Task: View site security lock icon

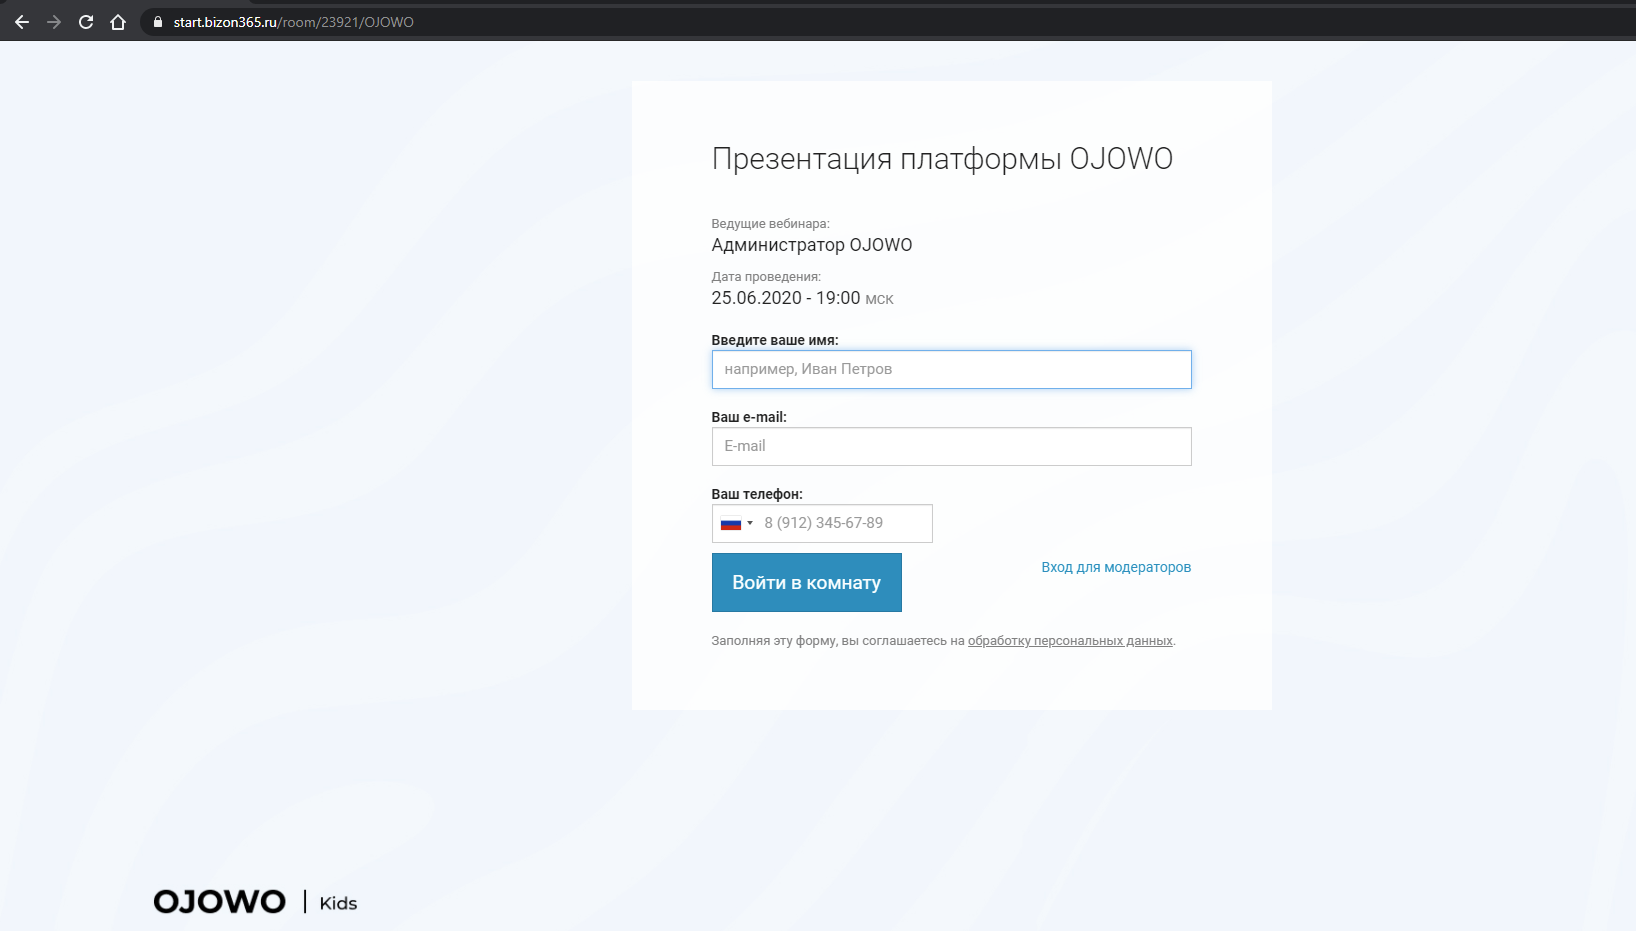Action: [x=157, y=22]
